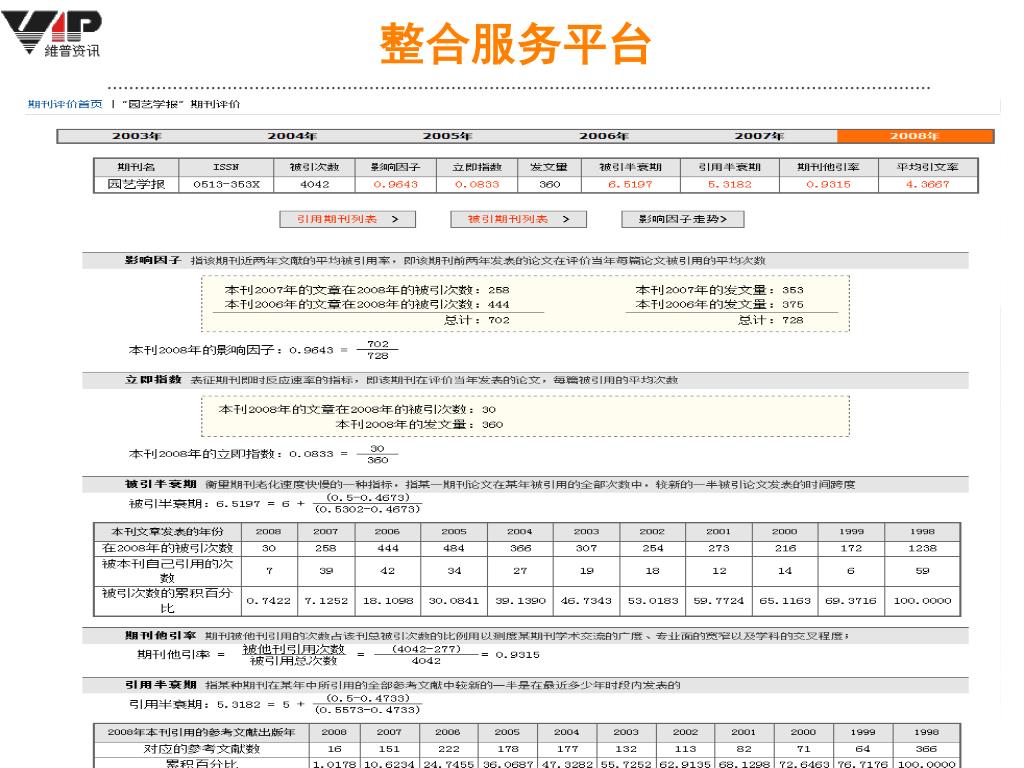Switch to the 2006年 tab
Screen dimensions: 1024x768
pos(604,136)
